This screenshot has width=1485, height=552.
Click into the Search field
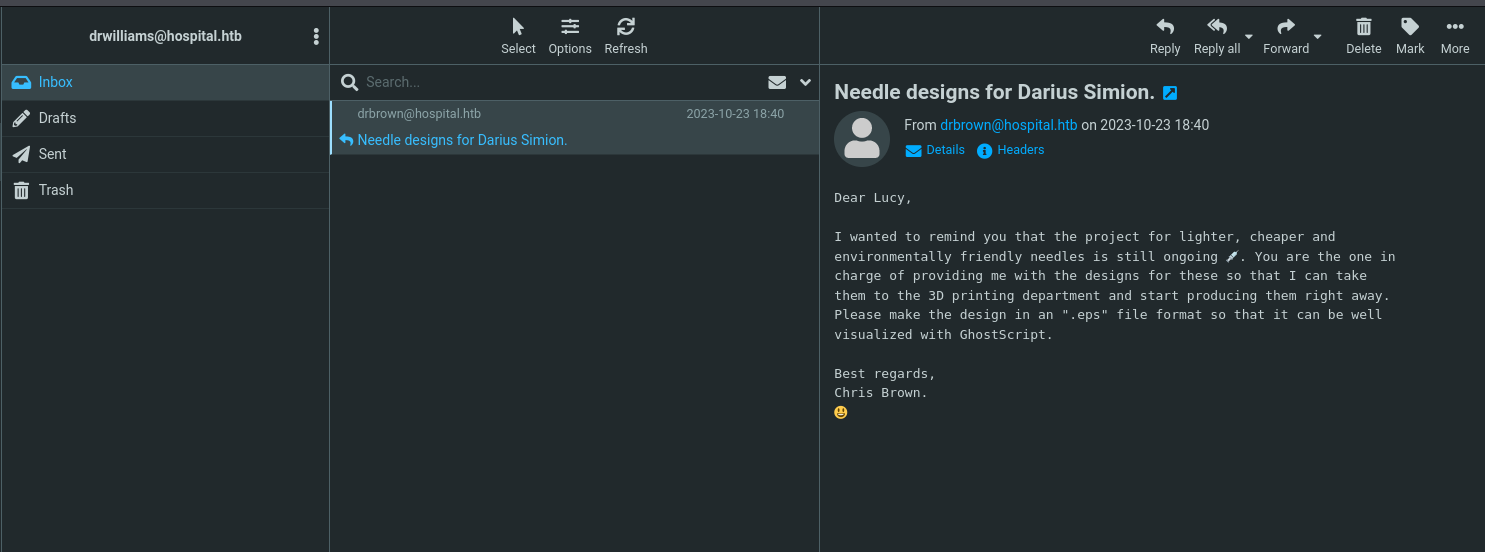[560, 82]
